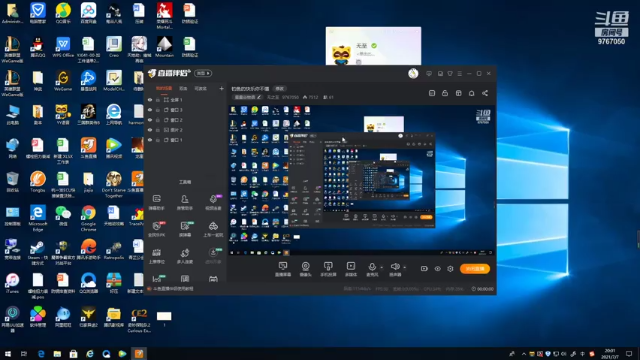Open the tutorial link in the status bar
This screenshot has height=360, width=640.
(x=170, y=289)
